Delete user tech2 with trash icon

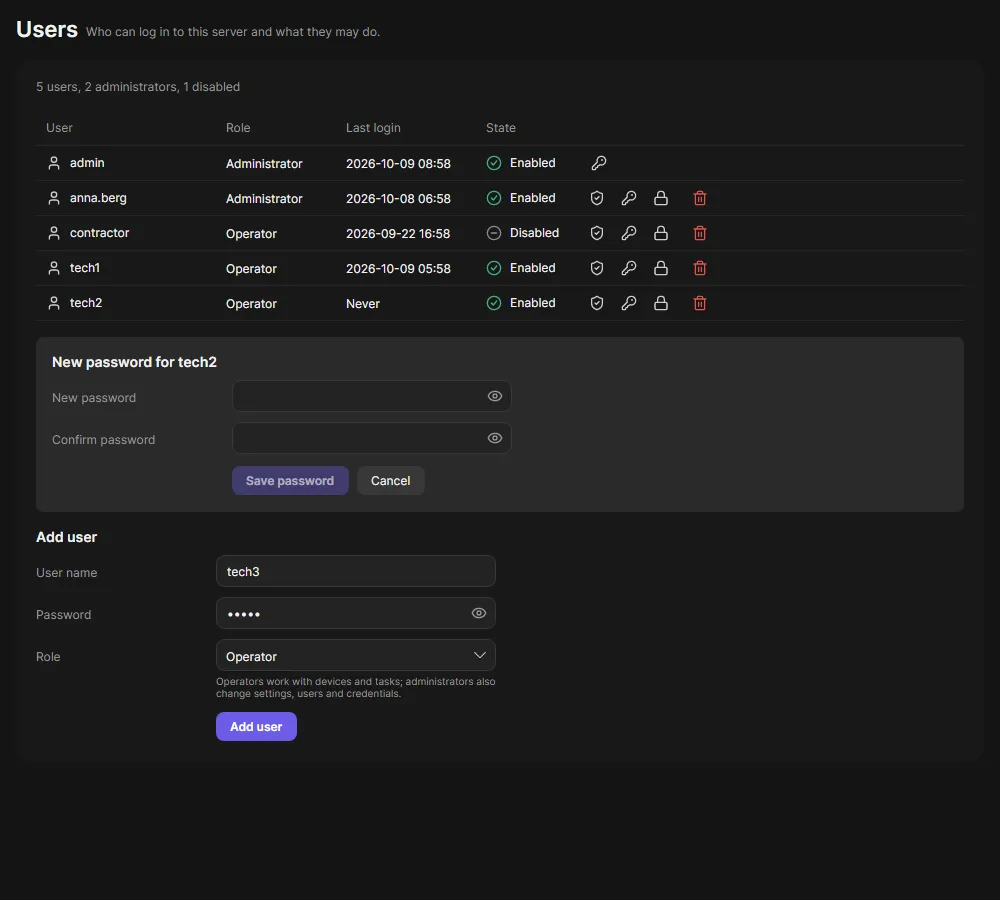pyautogui.click(x=700, y=304)
